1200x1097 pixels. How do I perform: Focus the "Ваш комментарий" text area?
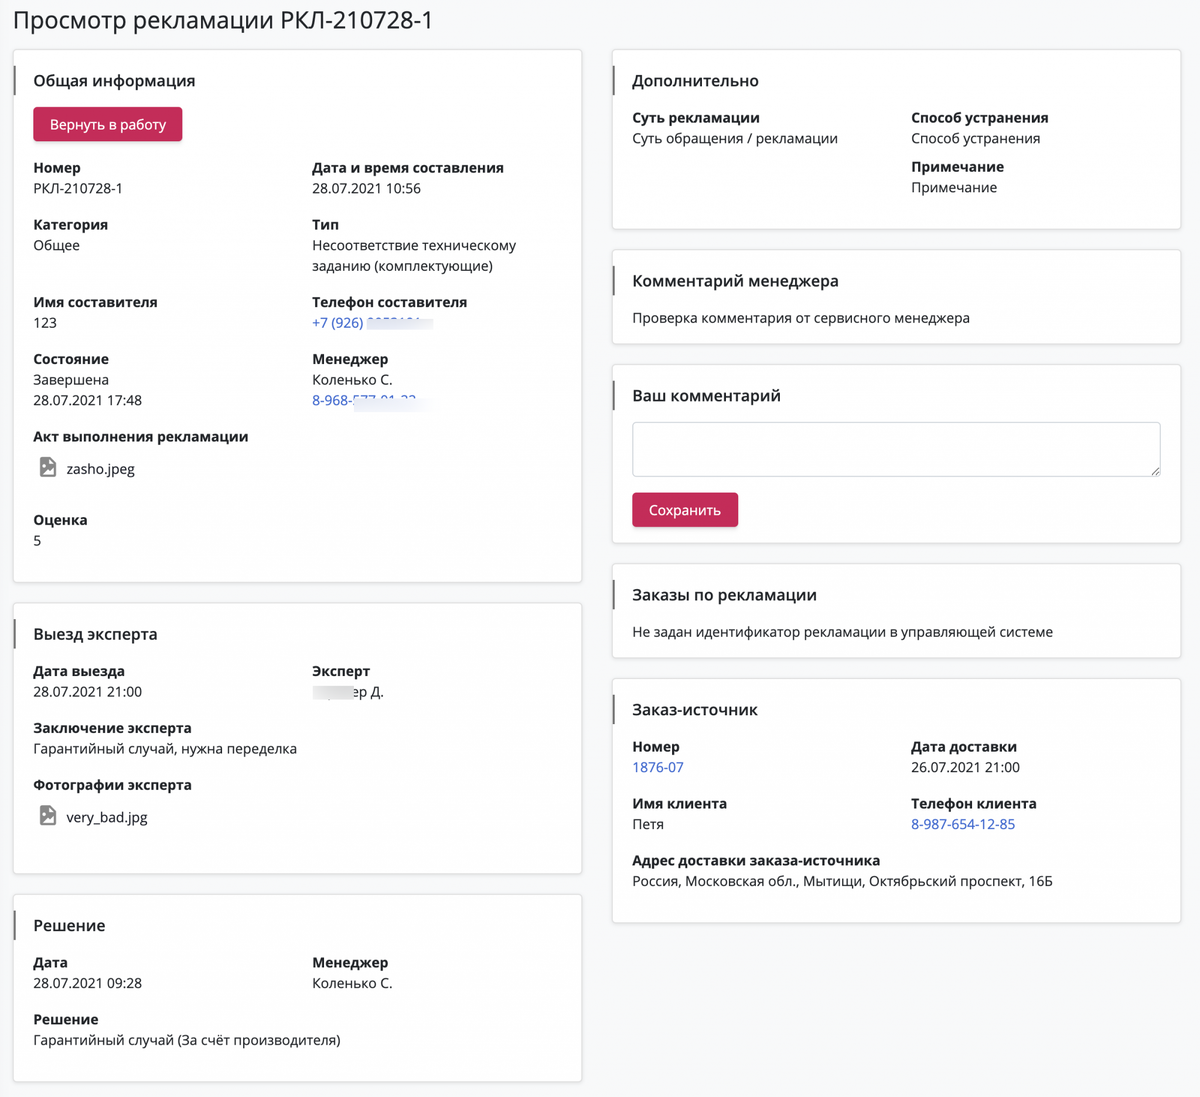(x=895, y=449)
